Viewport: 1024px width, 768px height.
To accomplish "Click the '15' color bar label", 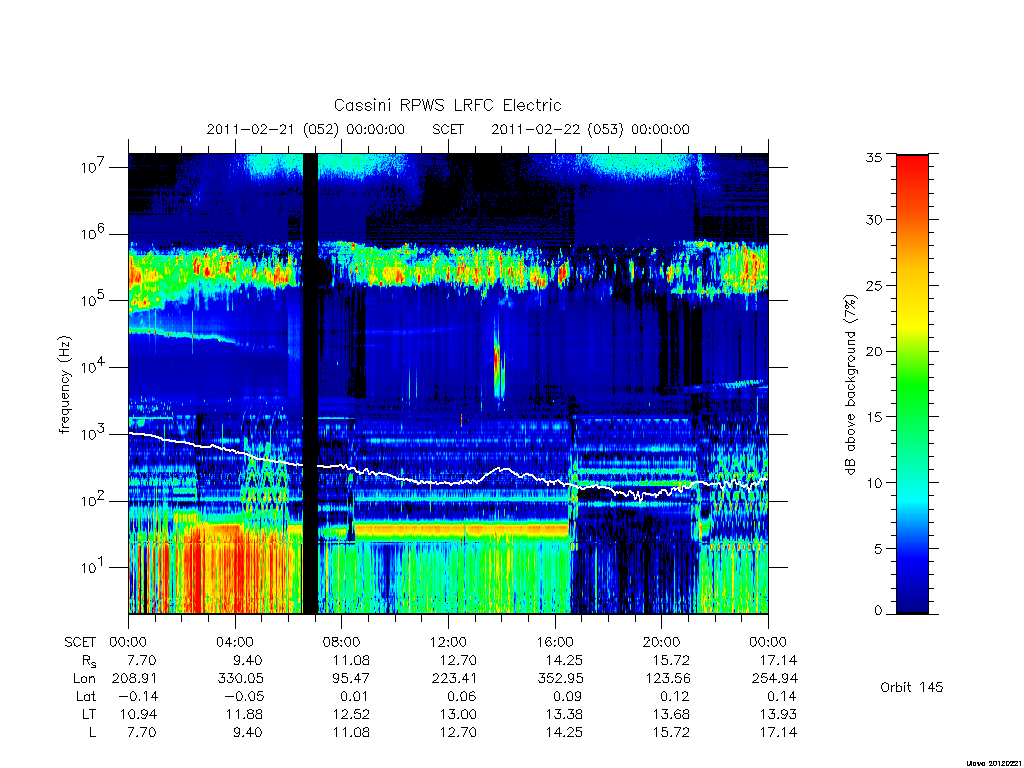I will click(874, 417).
